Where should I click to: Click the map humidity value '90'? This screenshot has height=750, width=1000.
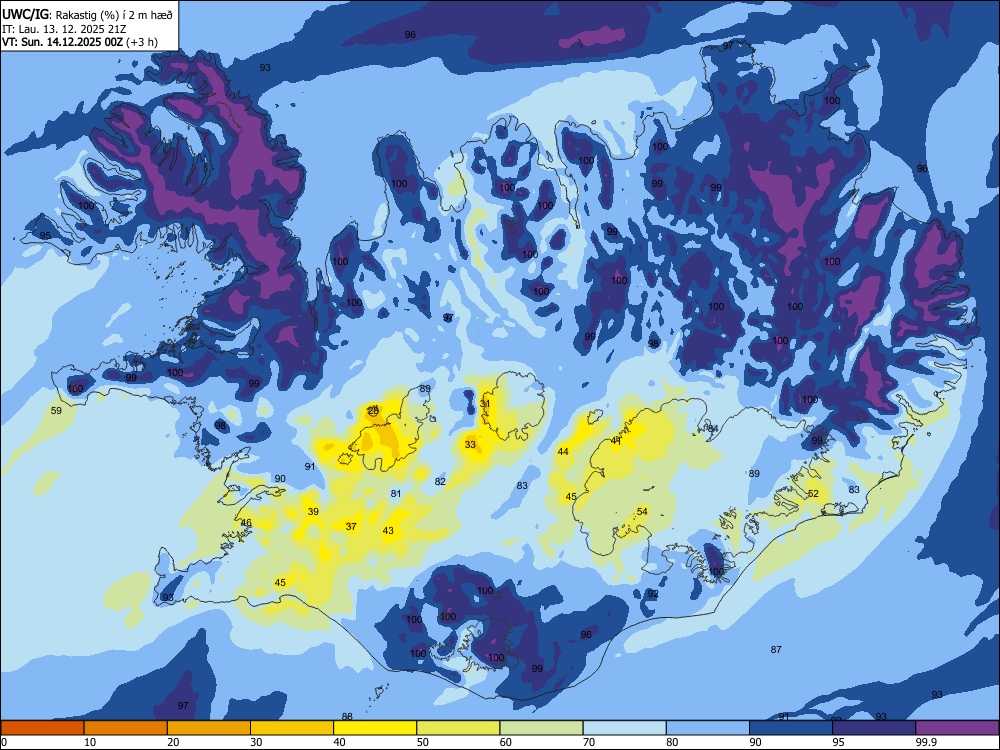[x=280, y=479]
